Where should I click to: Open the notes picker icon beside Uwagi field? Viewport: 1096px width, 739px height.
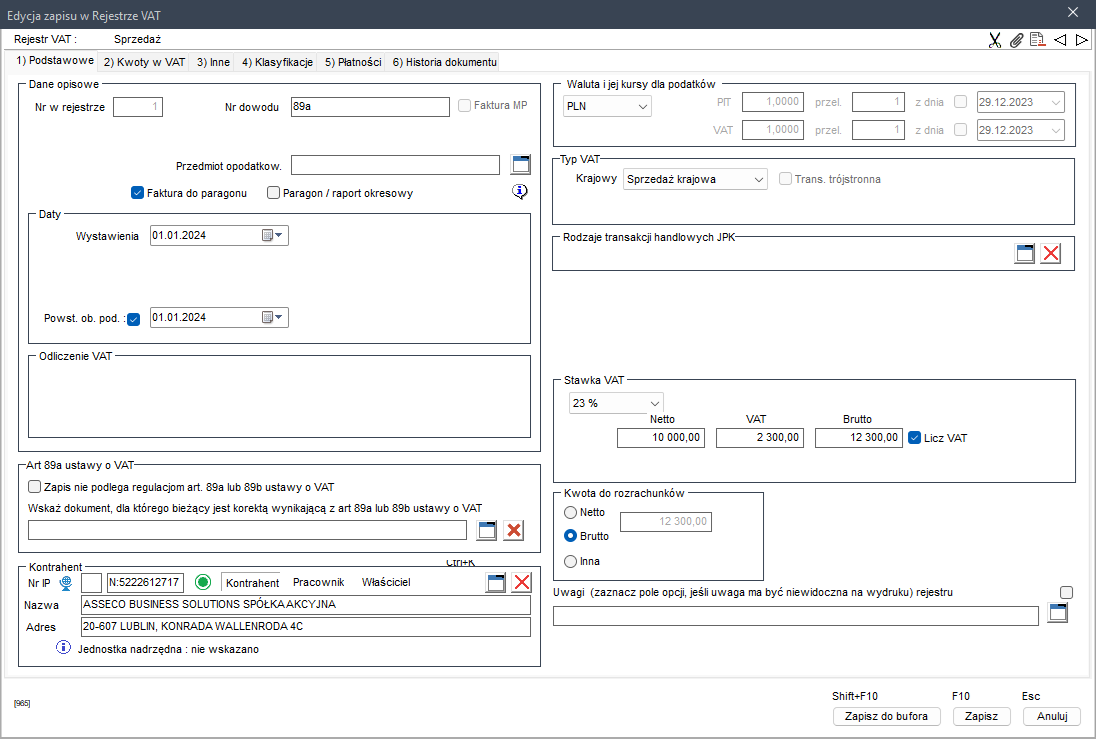coord(1058,613)
